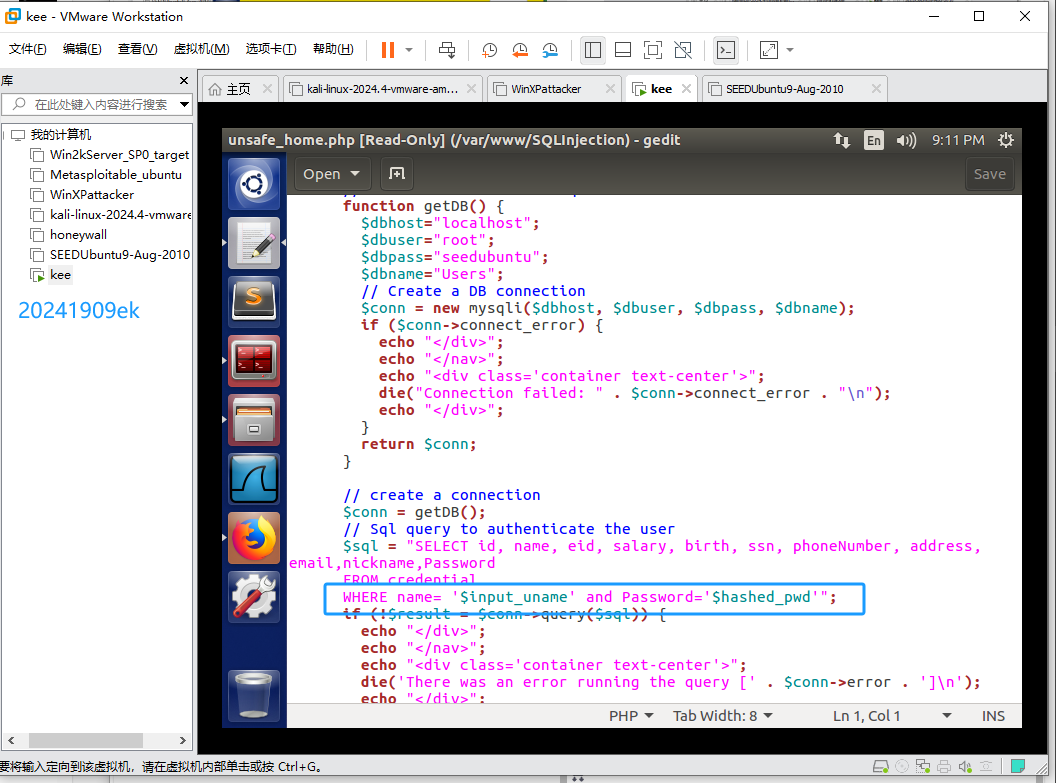This screenshot has height=783, width=1056.
Task: Create a new document in gedit
Action: coord(397,174)
